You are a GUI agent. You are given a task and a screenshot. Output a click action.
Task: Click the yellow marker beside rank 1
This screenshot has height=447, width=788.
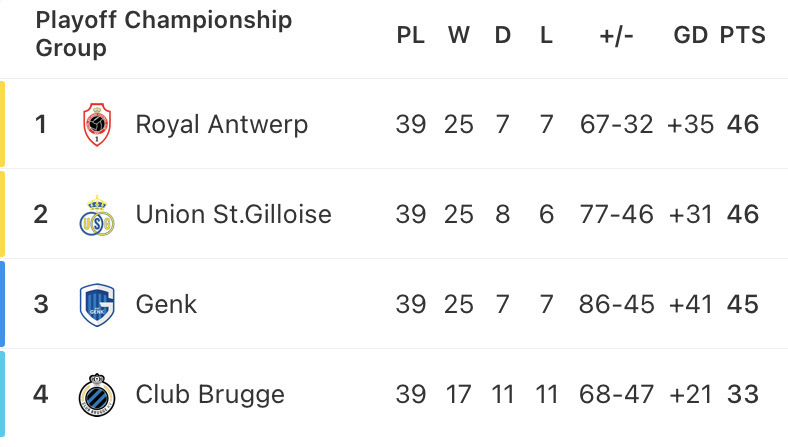3,124
